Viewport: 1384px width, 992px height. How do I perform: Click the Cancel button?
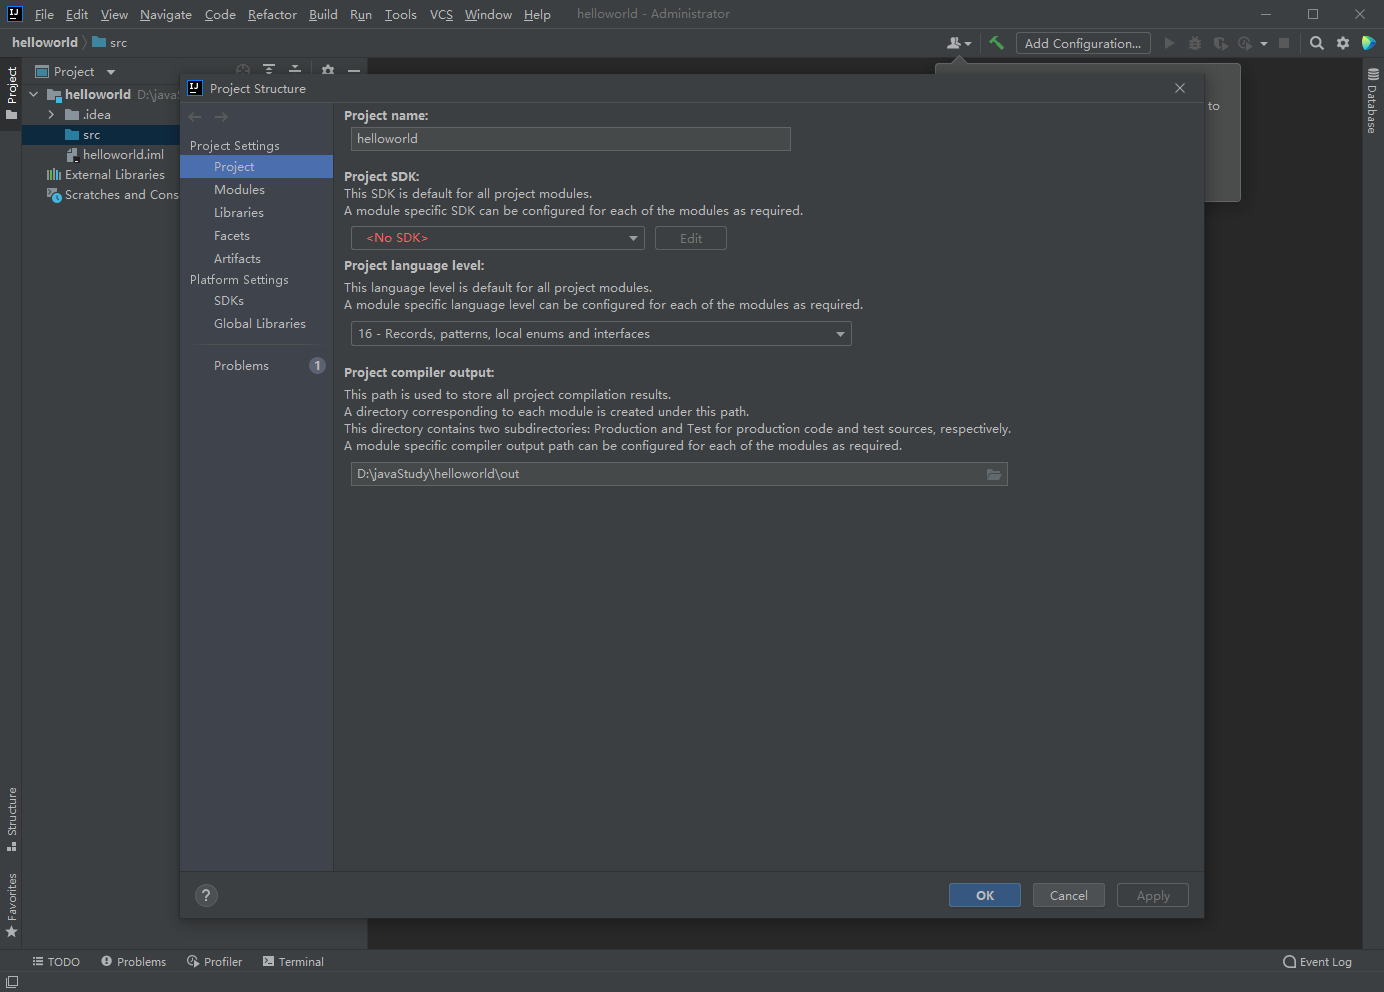tap(1069, 895)
